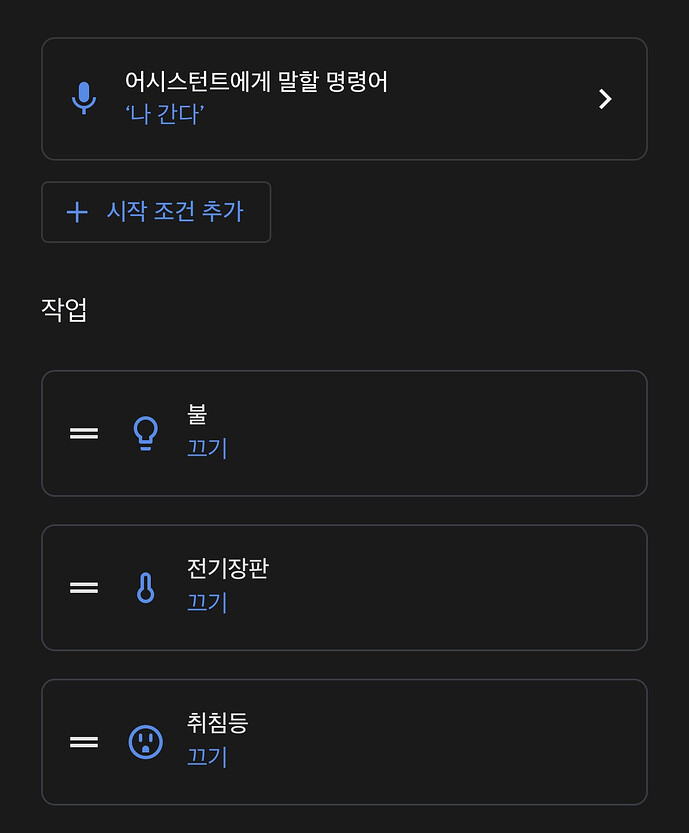Click empty space in the 취침등 card
The width and height of the screenshot is (689, 833).
click(450, 742)
